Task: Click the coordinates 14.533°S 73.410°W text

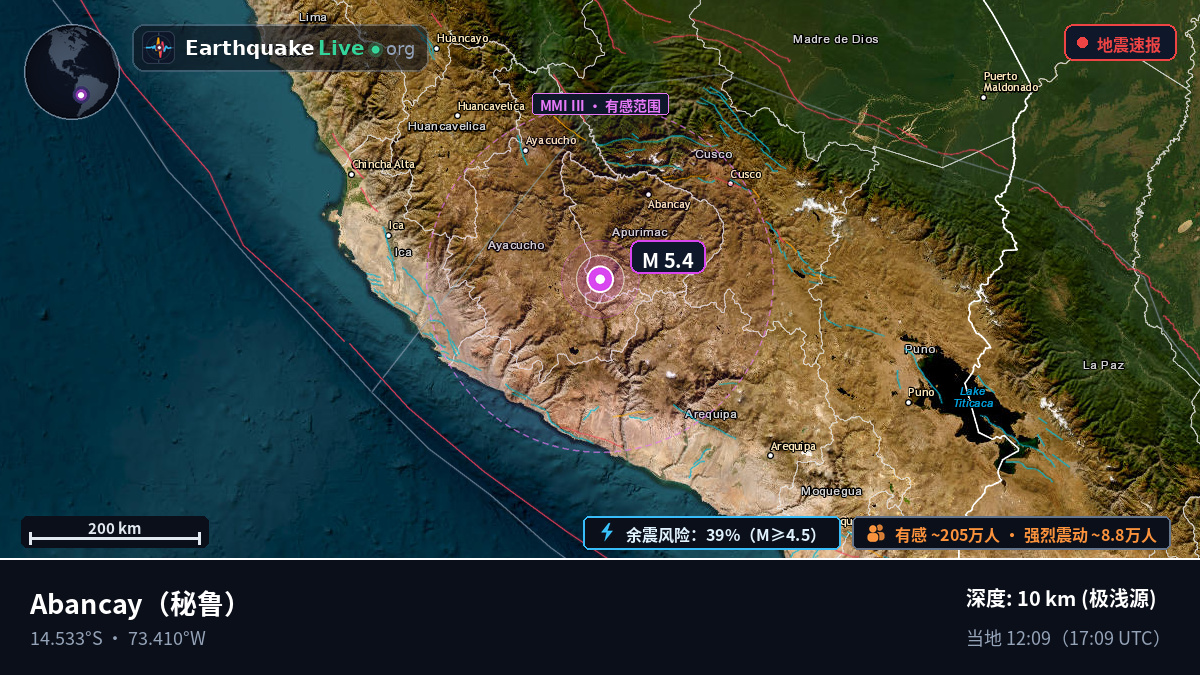Action: (118, 638)
